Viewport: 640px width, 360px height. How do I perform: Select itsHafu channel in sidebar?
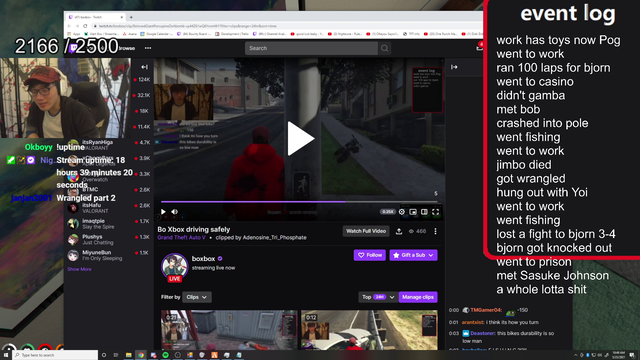click(x=109, y=208)
